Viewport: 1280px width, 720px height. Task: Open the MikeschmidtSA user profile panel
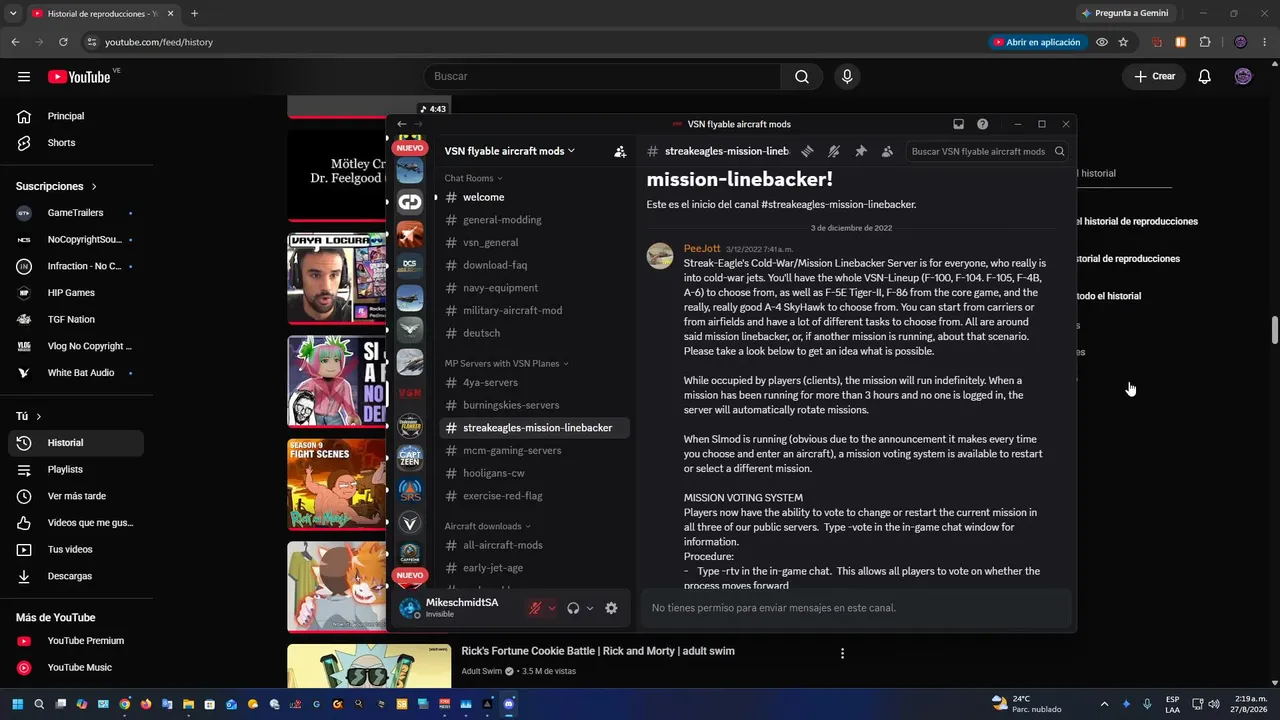460,607
